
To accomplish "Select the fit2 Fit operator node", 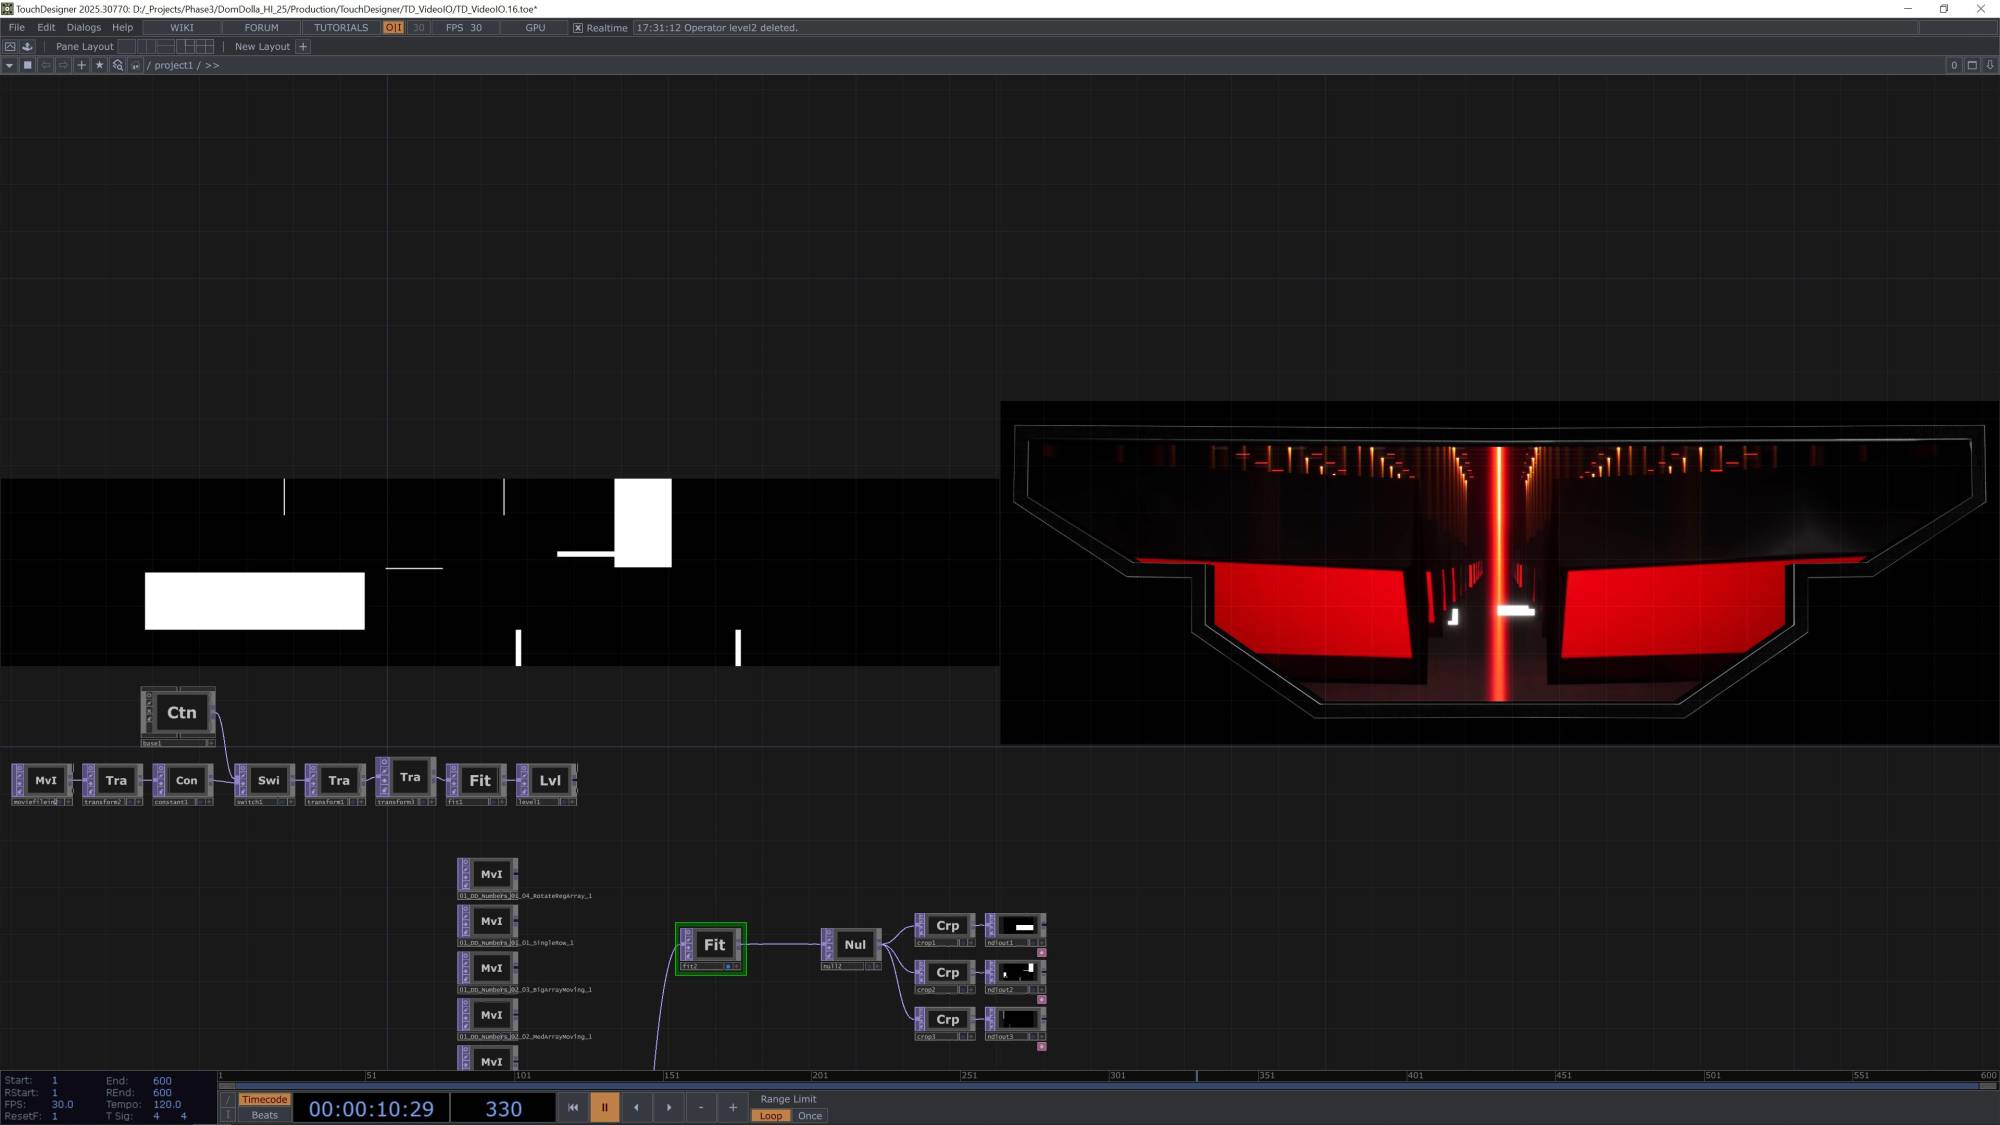I will tap(714, 944).
